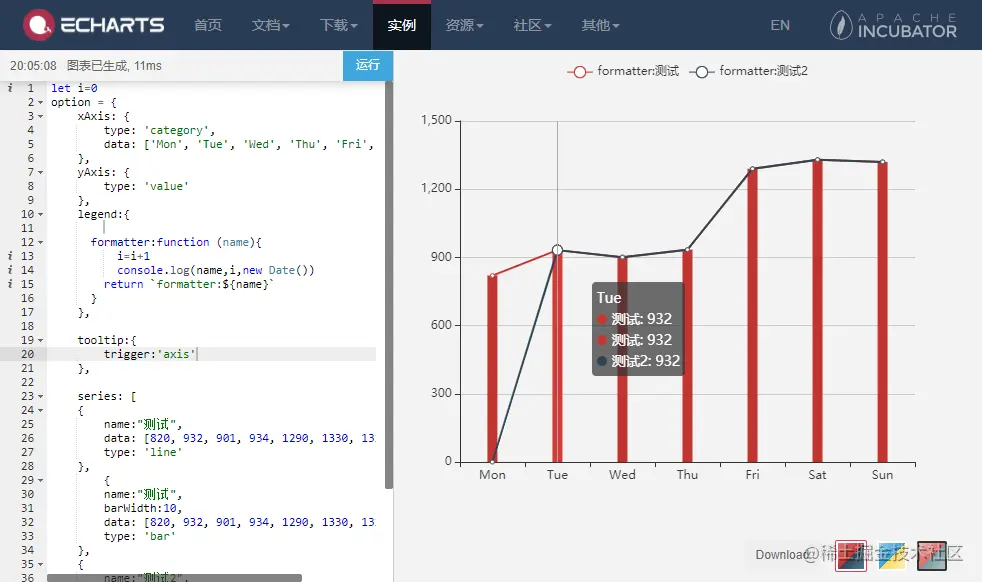Click the Thu red bar
This screenshot has width=982, height=582.
(687, 356)
